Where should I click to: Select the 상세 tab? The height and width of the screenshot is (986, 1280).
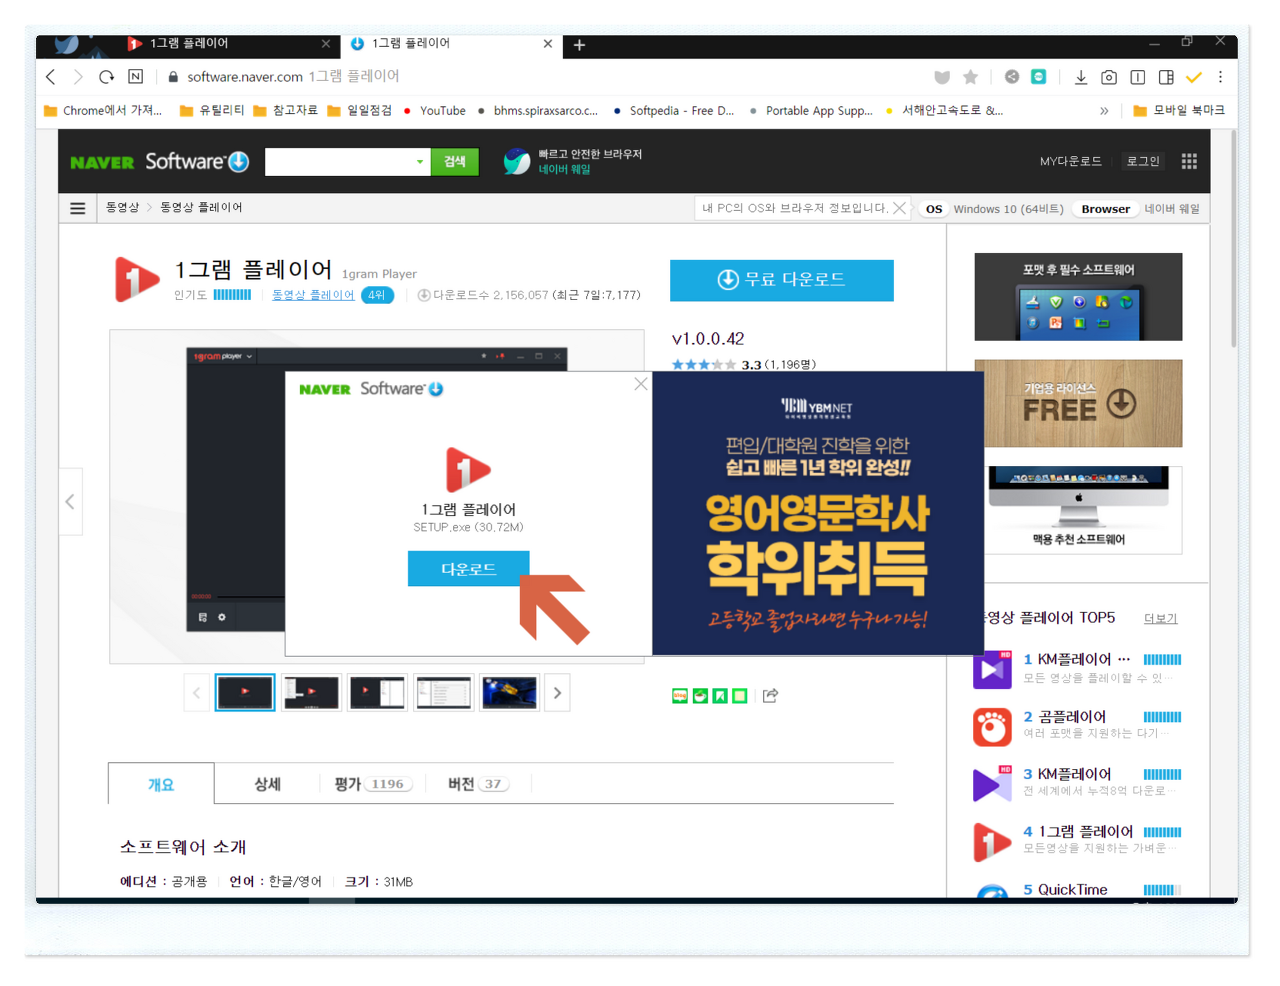pos(267,785)
